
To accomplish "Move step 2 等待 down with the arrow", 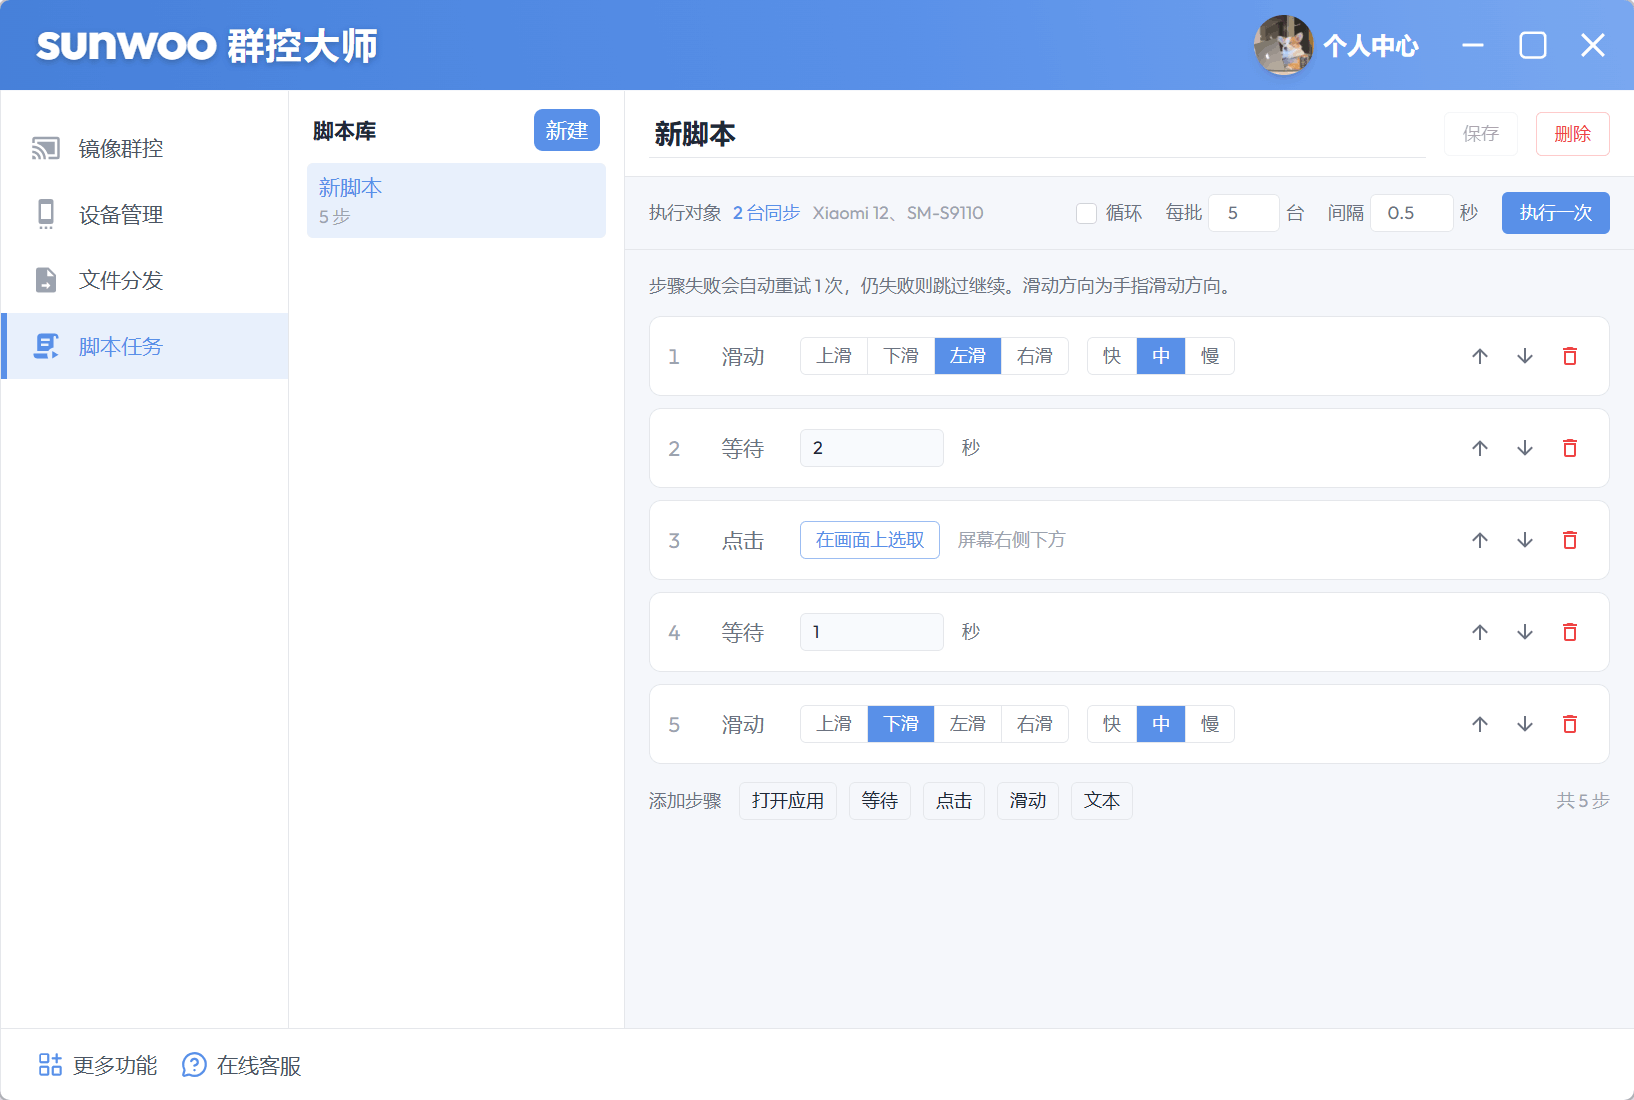I will 1525,448.
